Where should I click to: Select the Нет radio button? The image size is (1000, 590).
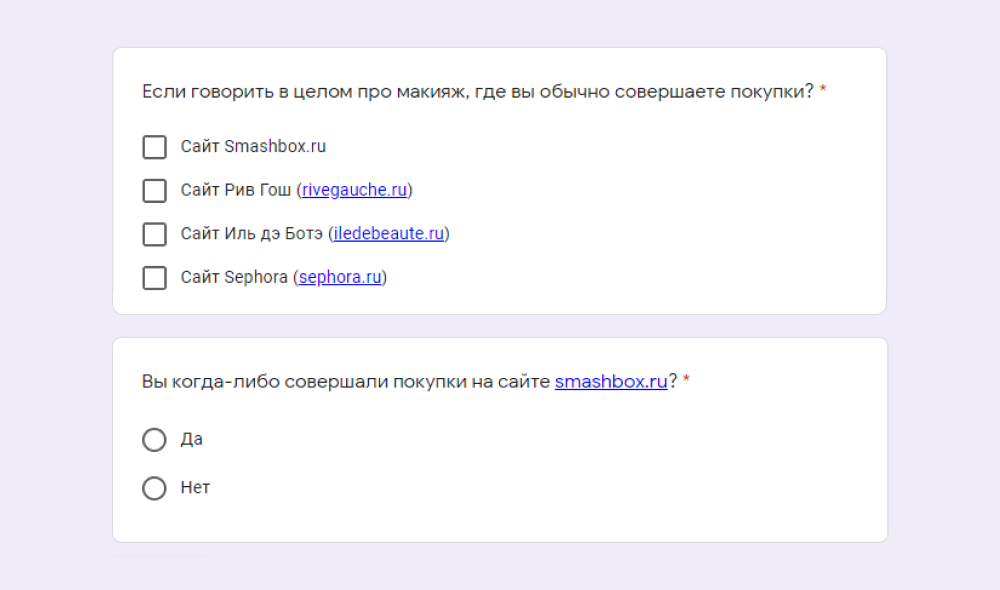[154, 488]
